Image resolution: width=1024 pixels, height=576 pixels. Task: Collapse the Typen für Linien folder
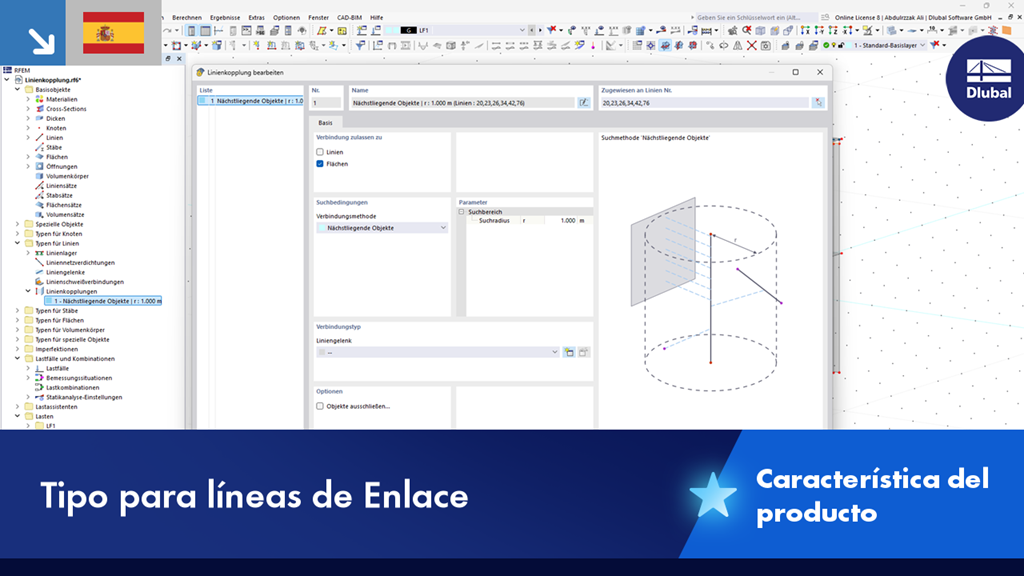click(18, 243)
